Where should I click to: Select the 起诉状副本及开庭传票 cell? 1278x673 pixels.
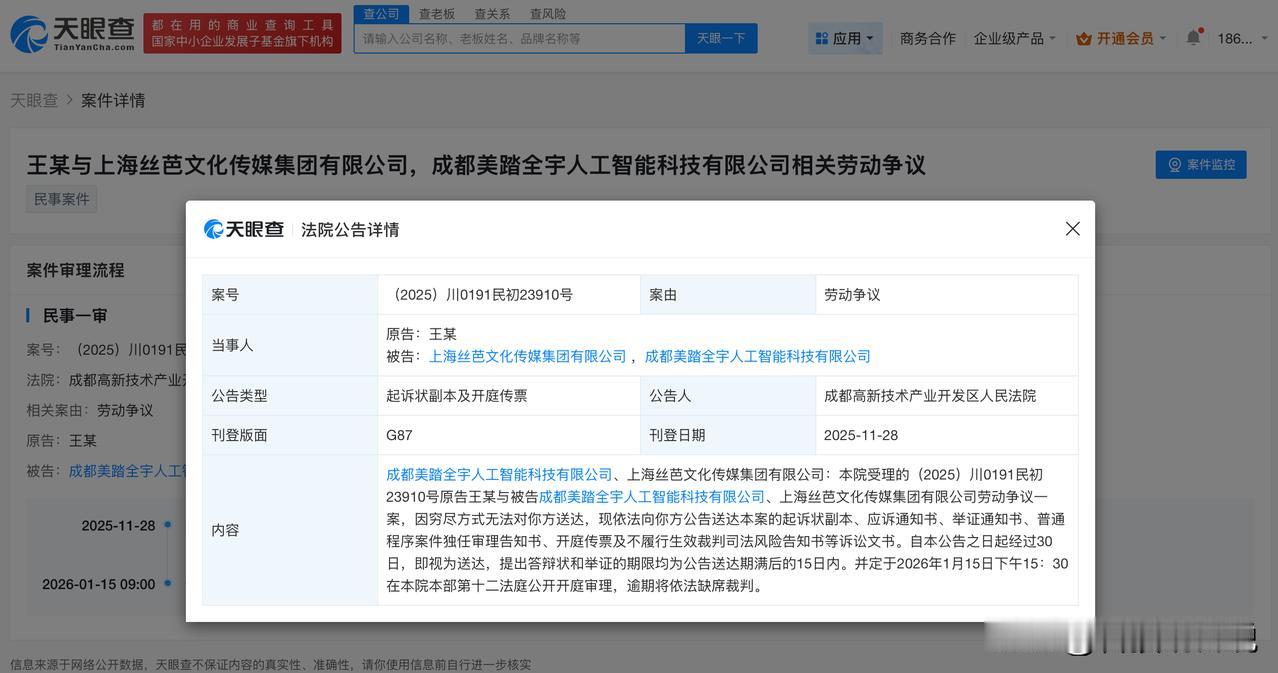click(x=509, y=396)
